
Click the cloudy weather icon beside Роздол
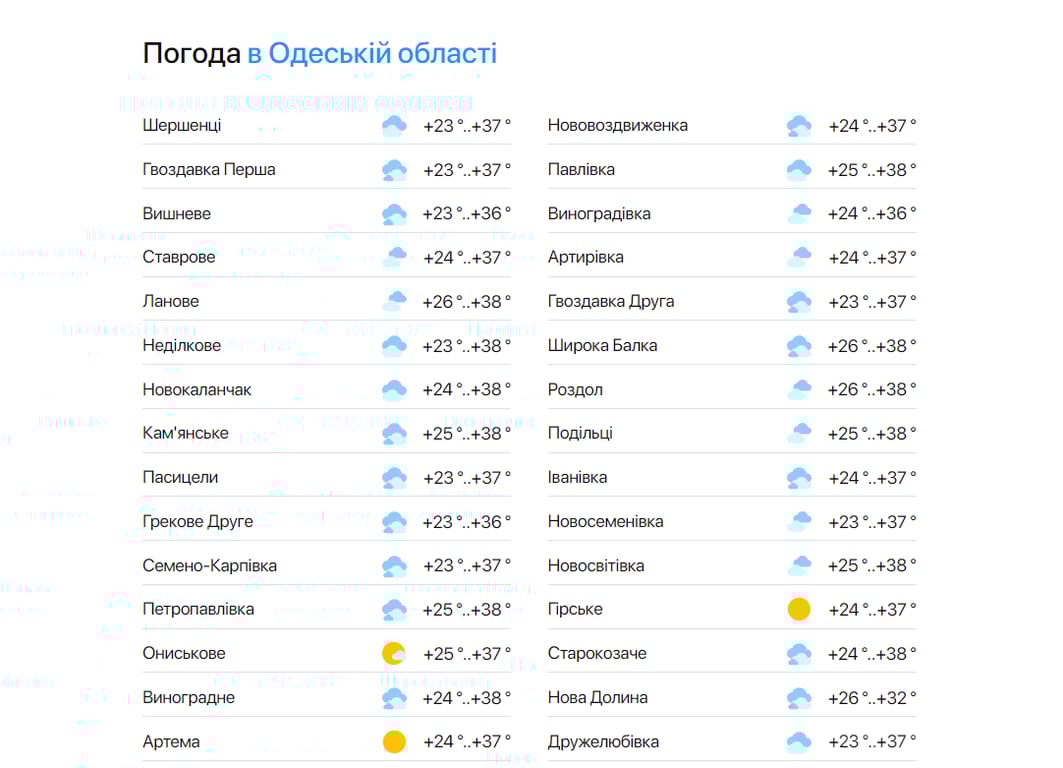(x=798, y=389)
